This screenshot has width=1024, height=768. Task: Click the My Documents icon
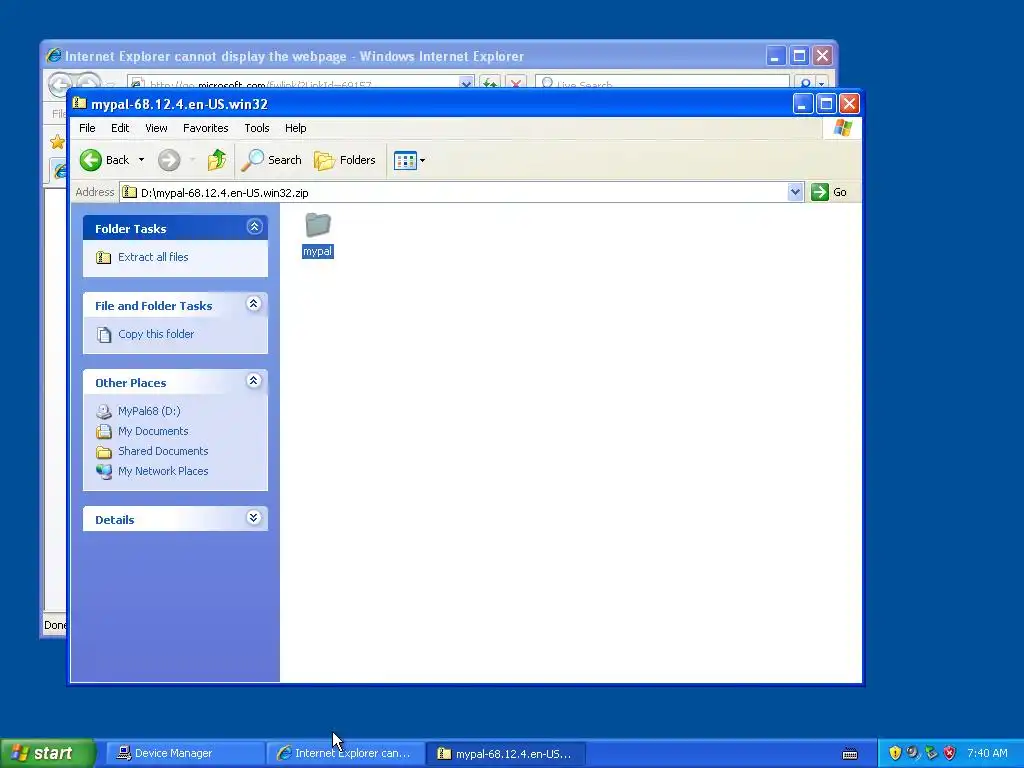pos(104,432)
